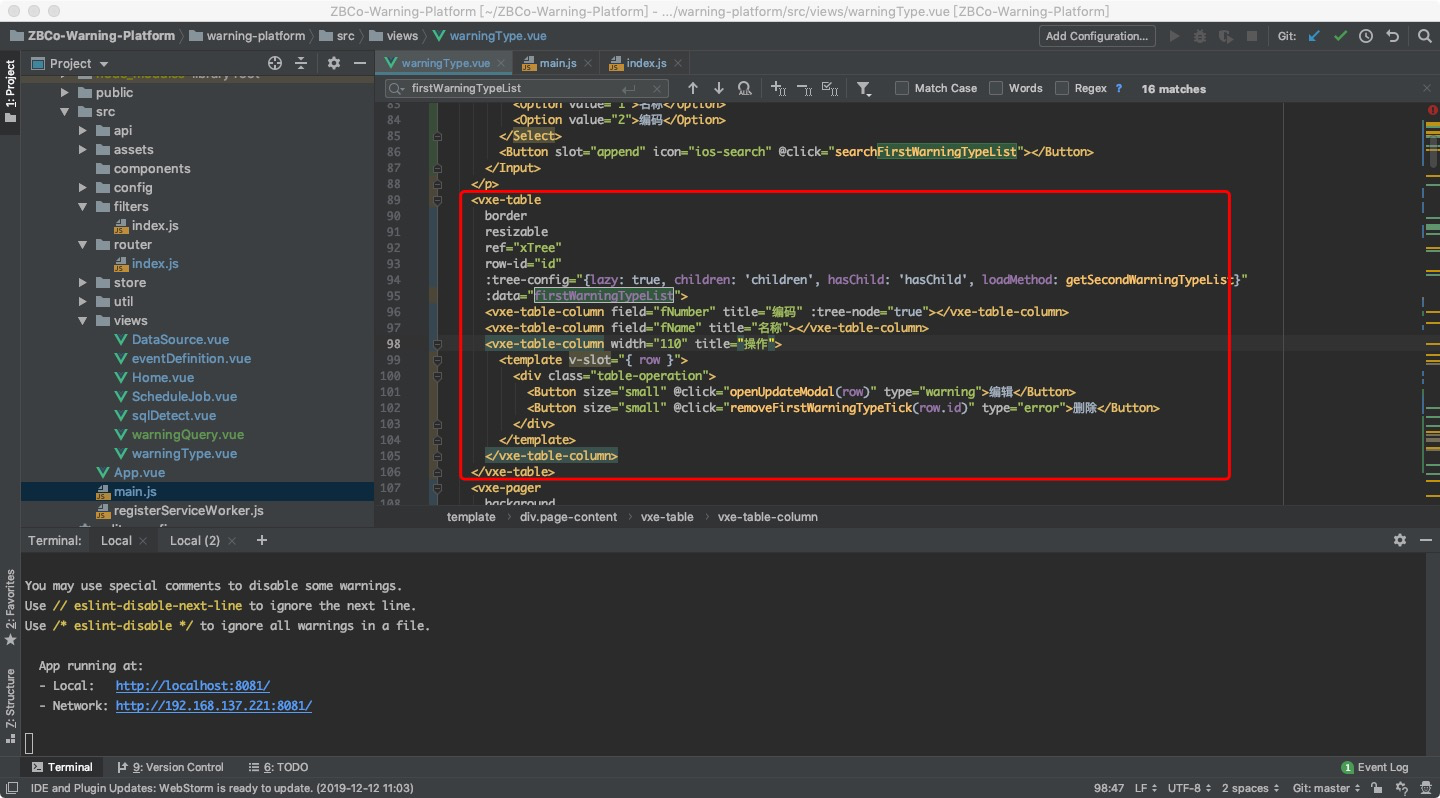The image size is (1440, 798).
Task: Open Terminal panel settings gear
Action: [1399, 540]
